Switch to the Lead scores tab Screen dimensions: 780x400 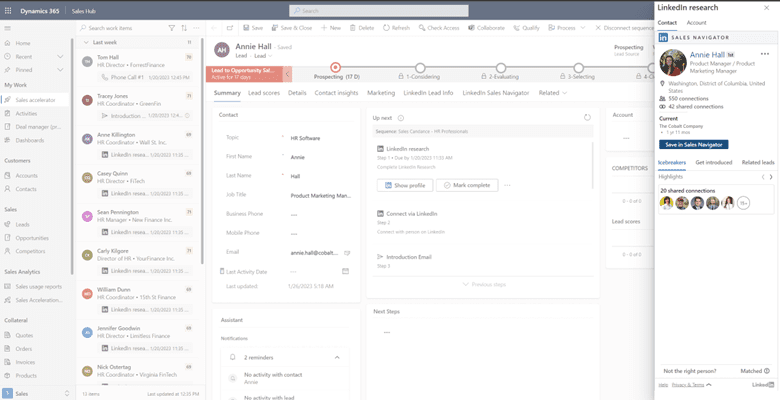264,93
